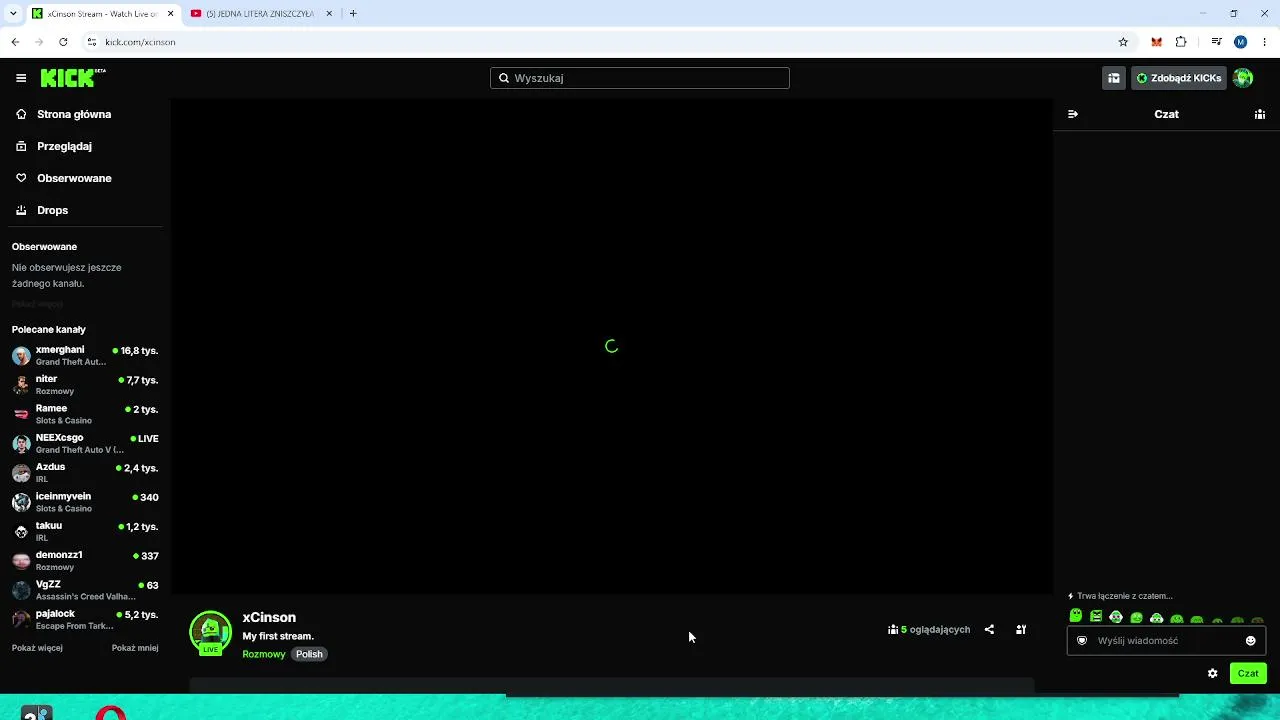Open xmerghani's recommended channel

pyautogui.click(x=85, y=355)
